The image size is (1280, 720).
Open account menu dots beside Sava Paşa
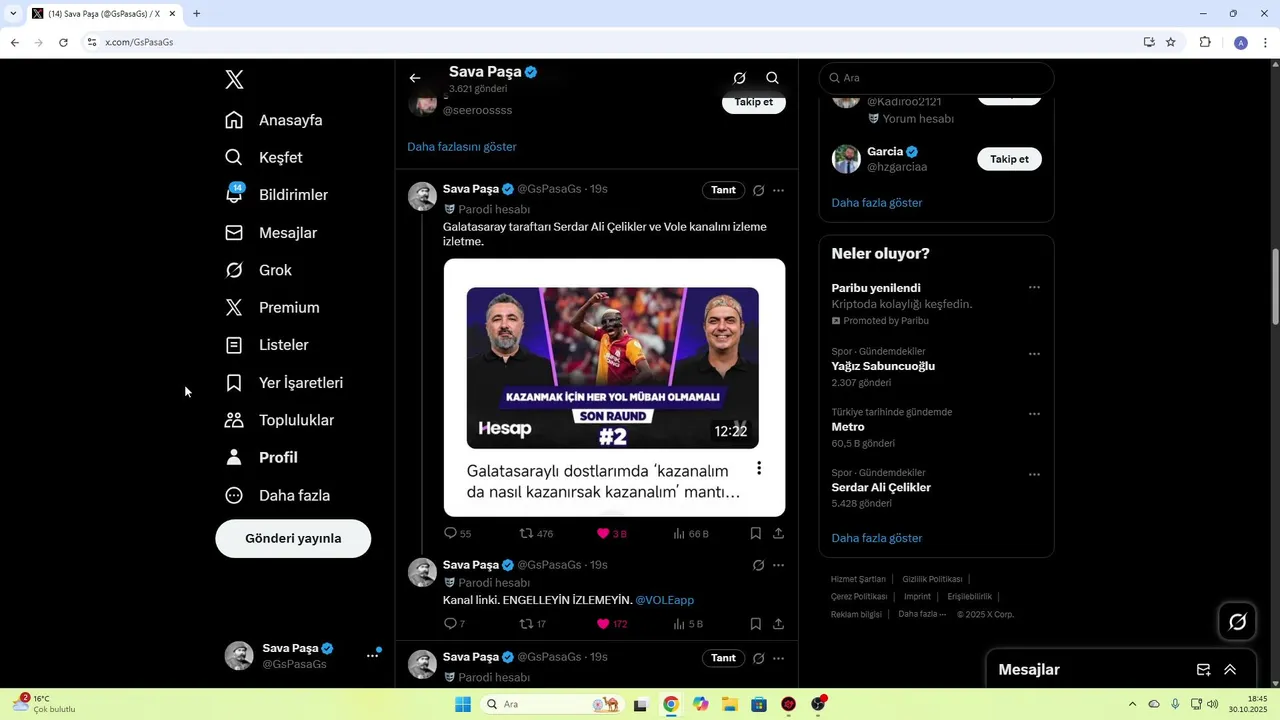tap(372, 656)
